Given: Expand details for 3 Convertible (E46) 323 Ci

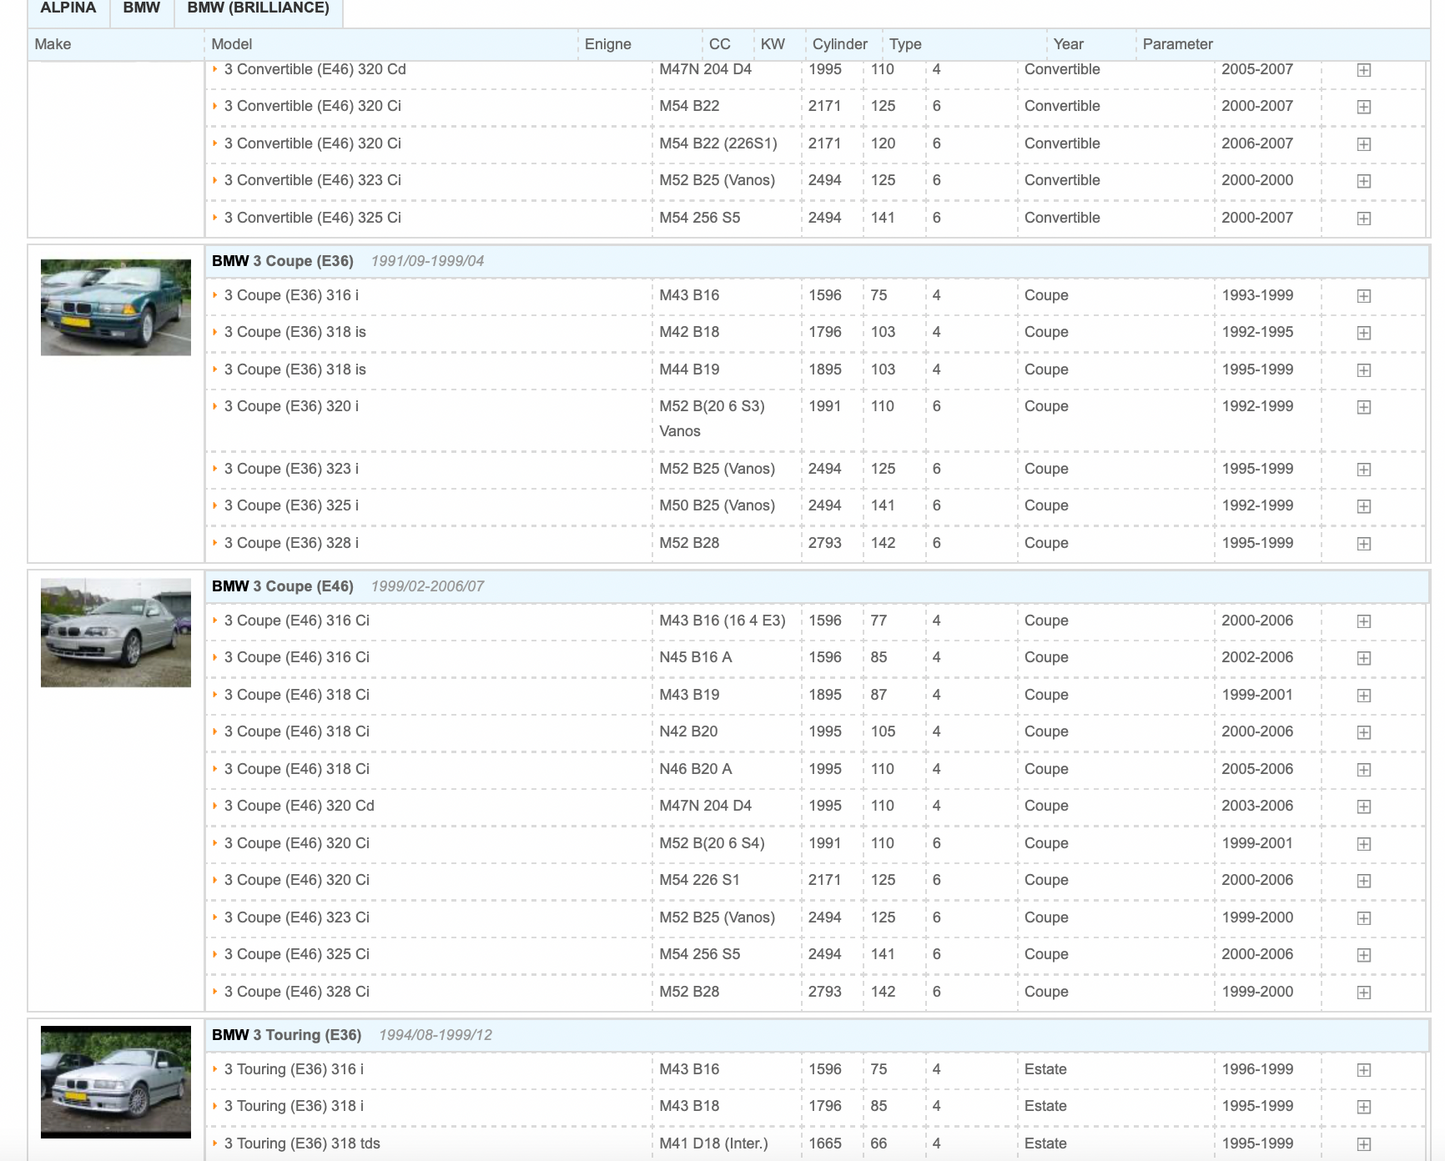Looking at the screenshot, I should [1363, 181].
